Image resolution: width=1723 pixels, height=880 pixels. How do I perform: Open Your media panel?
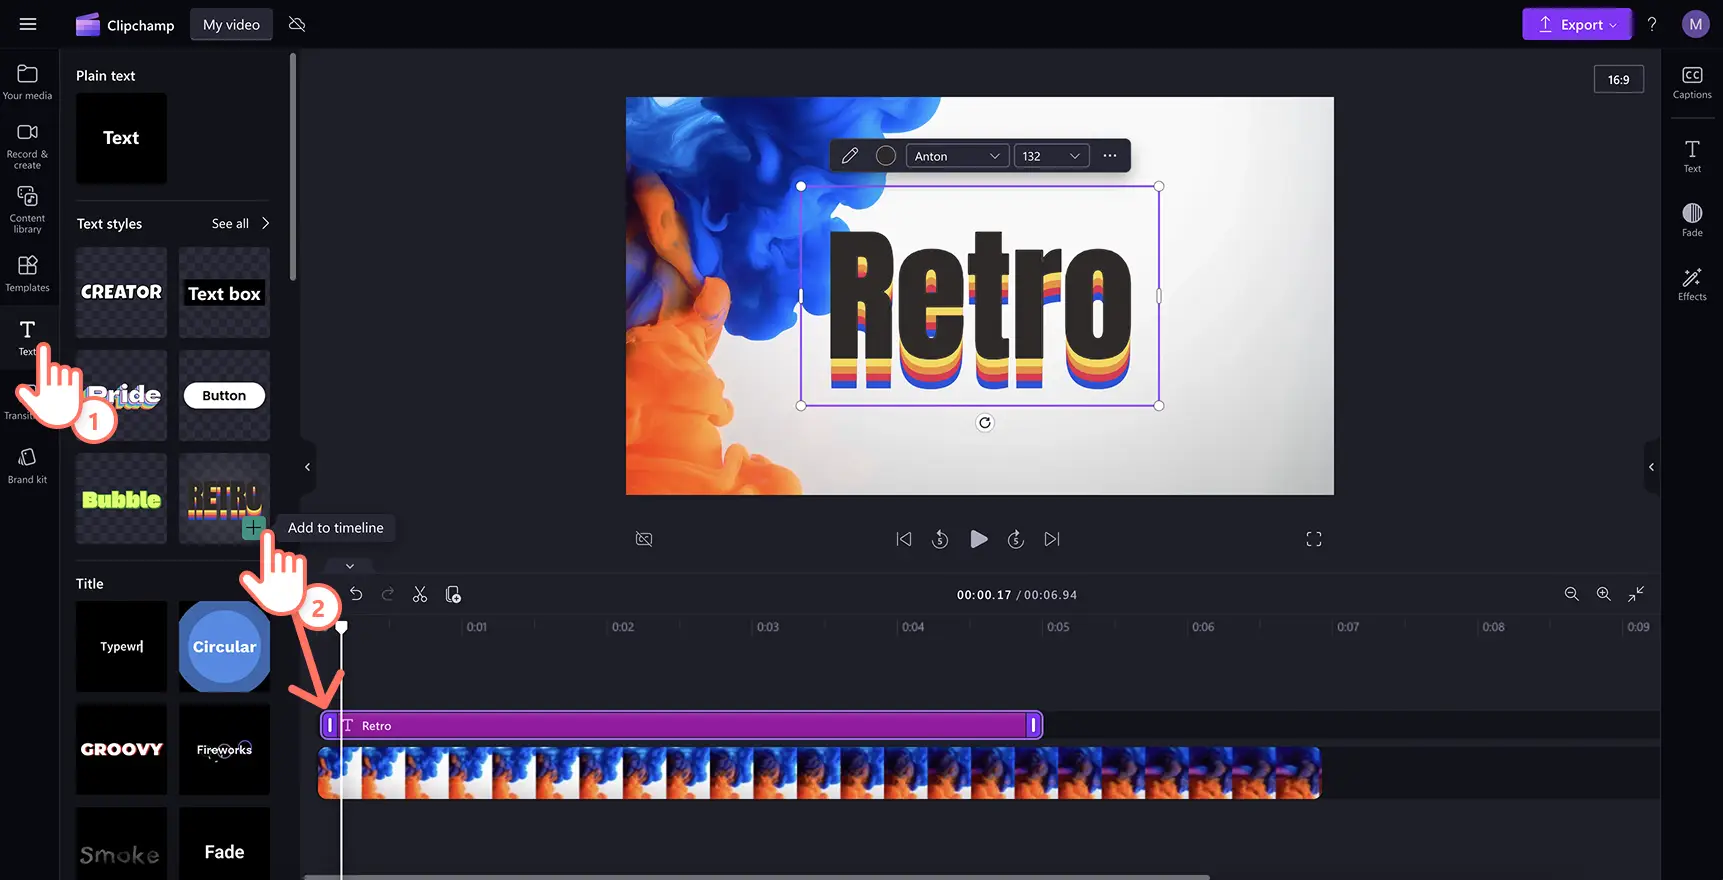click(x=27, y=82)
